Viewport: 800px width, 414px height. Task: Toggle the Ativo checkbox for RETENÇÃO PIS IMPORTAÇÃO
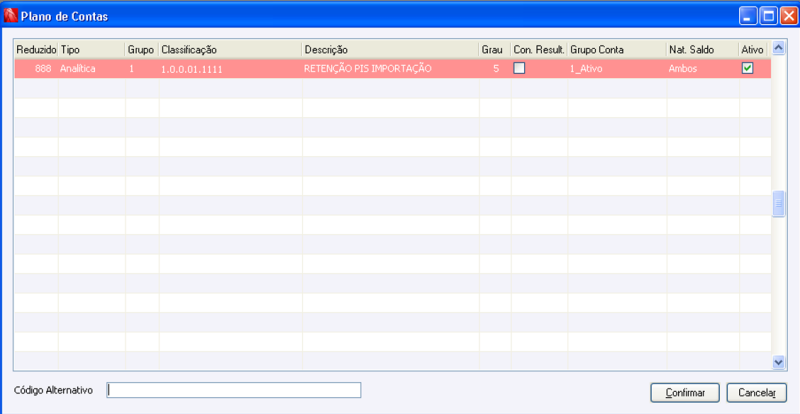pyautogui.click(x=747, y=68)
